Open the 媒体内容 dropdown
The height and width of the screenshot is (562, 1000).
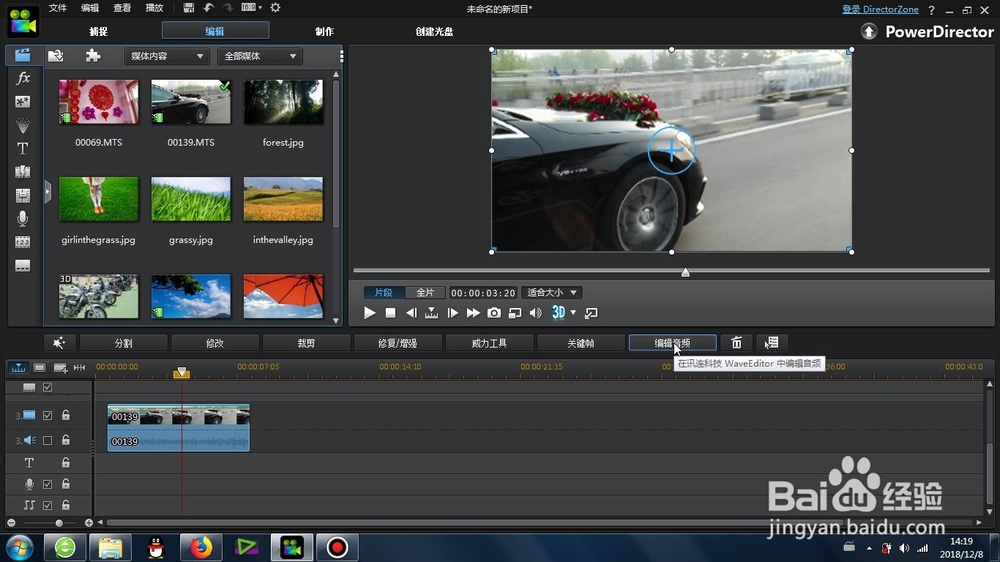pyautogui.click(x=166, y=56)
